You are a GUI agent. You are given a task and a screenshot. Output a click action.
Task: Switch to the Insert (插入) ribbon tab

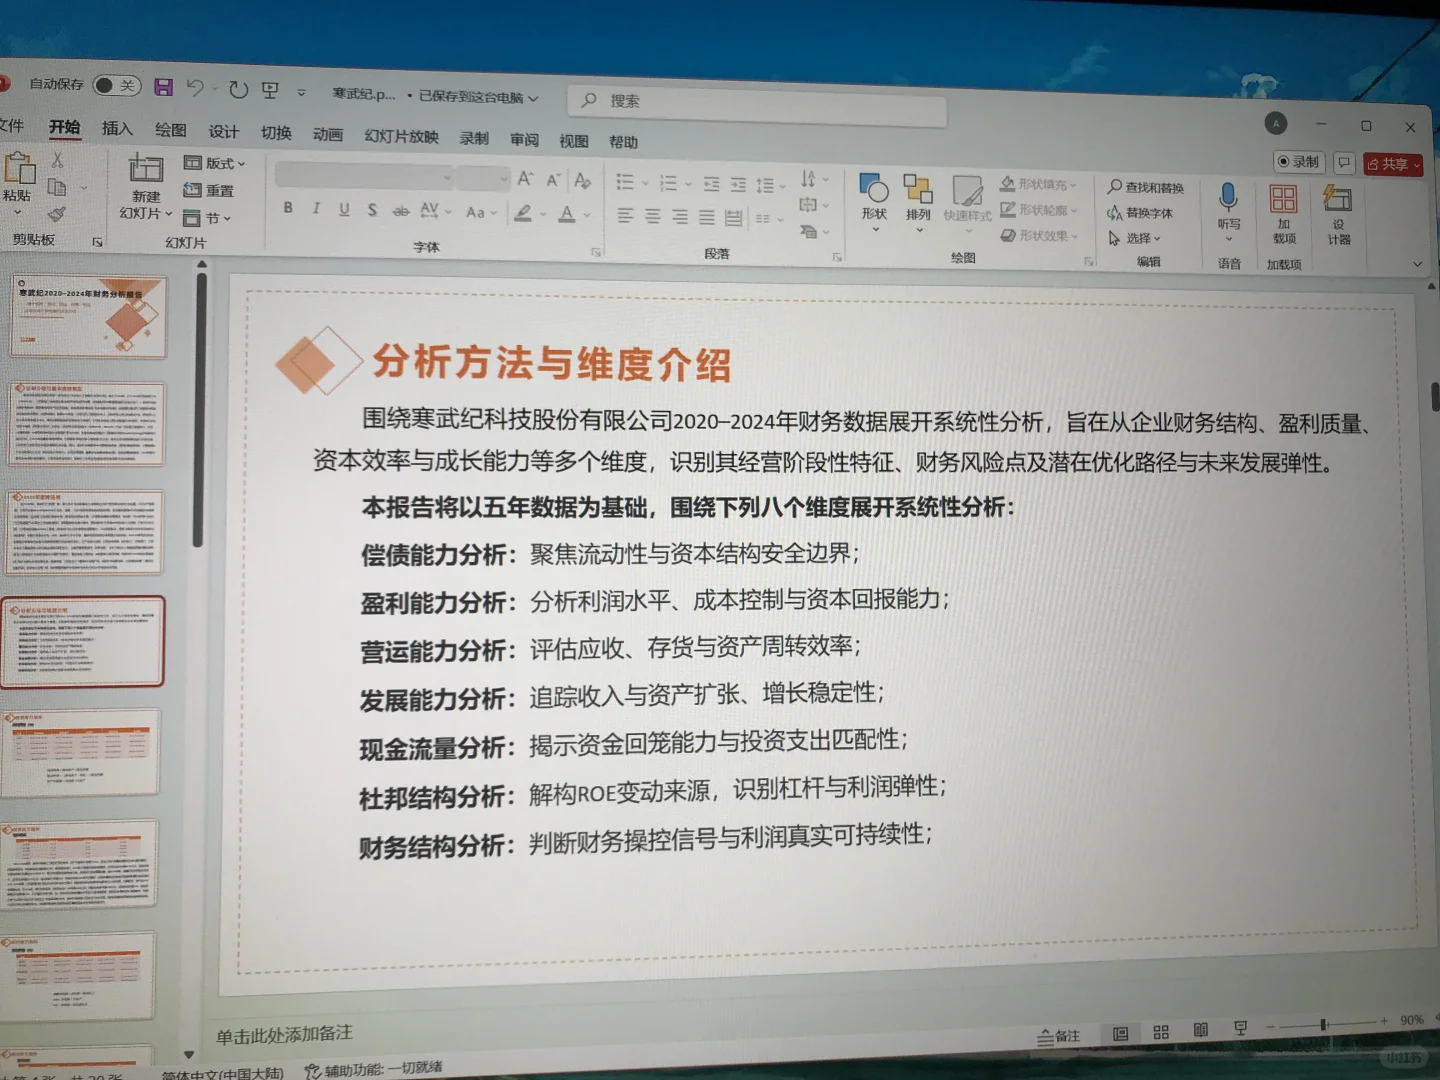point(117,130)
